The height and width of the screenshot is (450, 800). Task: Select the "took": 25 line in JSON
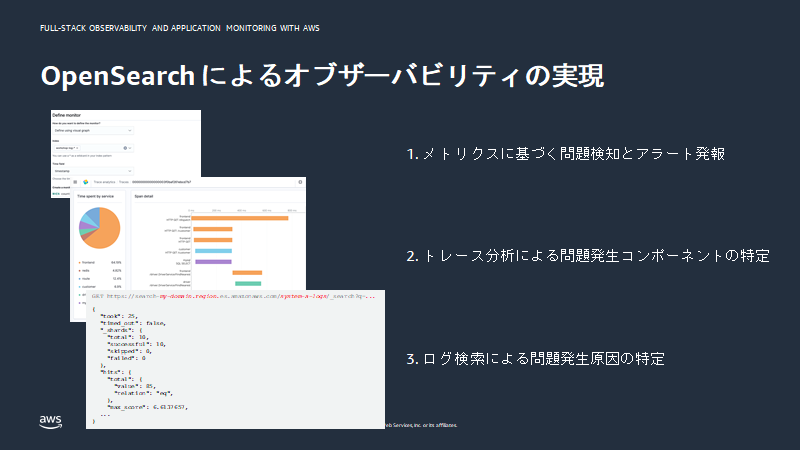(119, 316)
